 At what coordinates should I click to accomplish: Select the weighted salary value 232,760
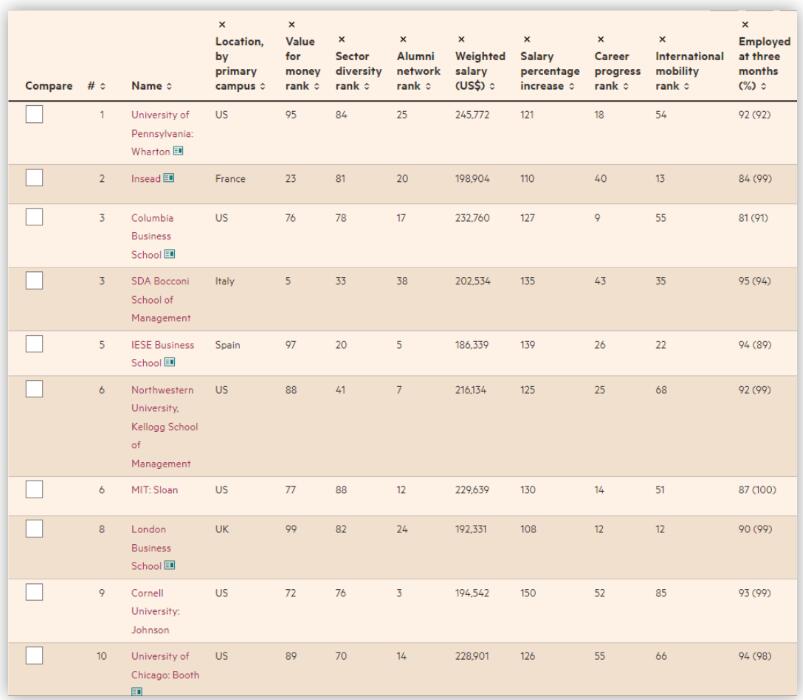[472, 218]
